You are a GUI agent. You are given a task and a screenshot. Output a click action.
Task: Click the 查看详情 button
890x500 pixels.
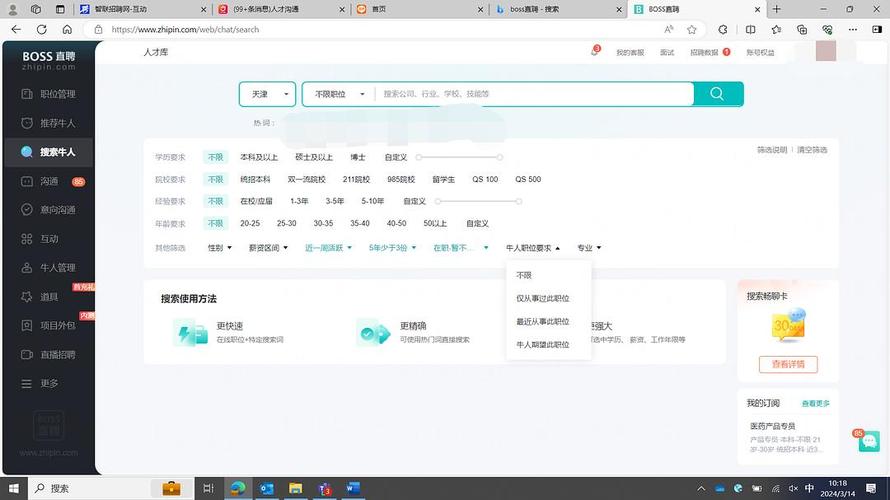(x=788, y=364)
